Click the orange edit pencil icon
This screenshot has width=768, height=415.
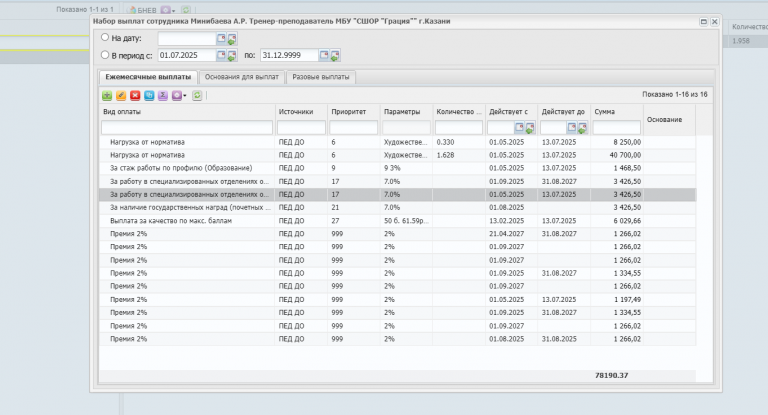(x=121, y=96)
